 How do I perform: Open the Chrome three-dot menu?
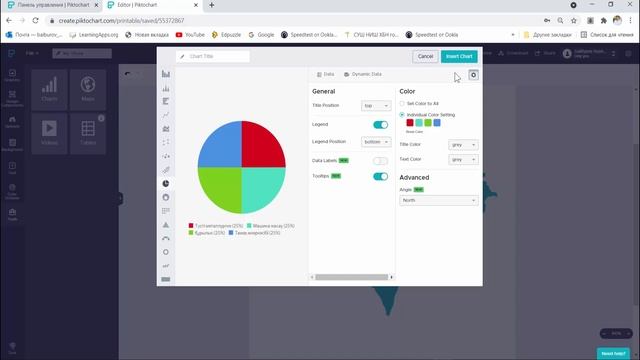click(631, 20)
